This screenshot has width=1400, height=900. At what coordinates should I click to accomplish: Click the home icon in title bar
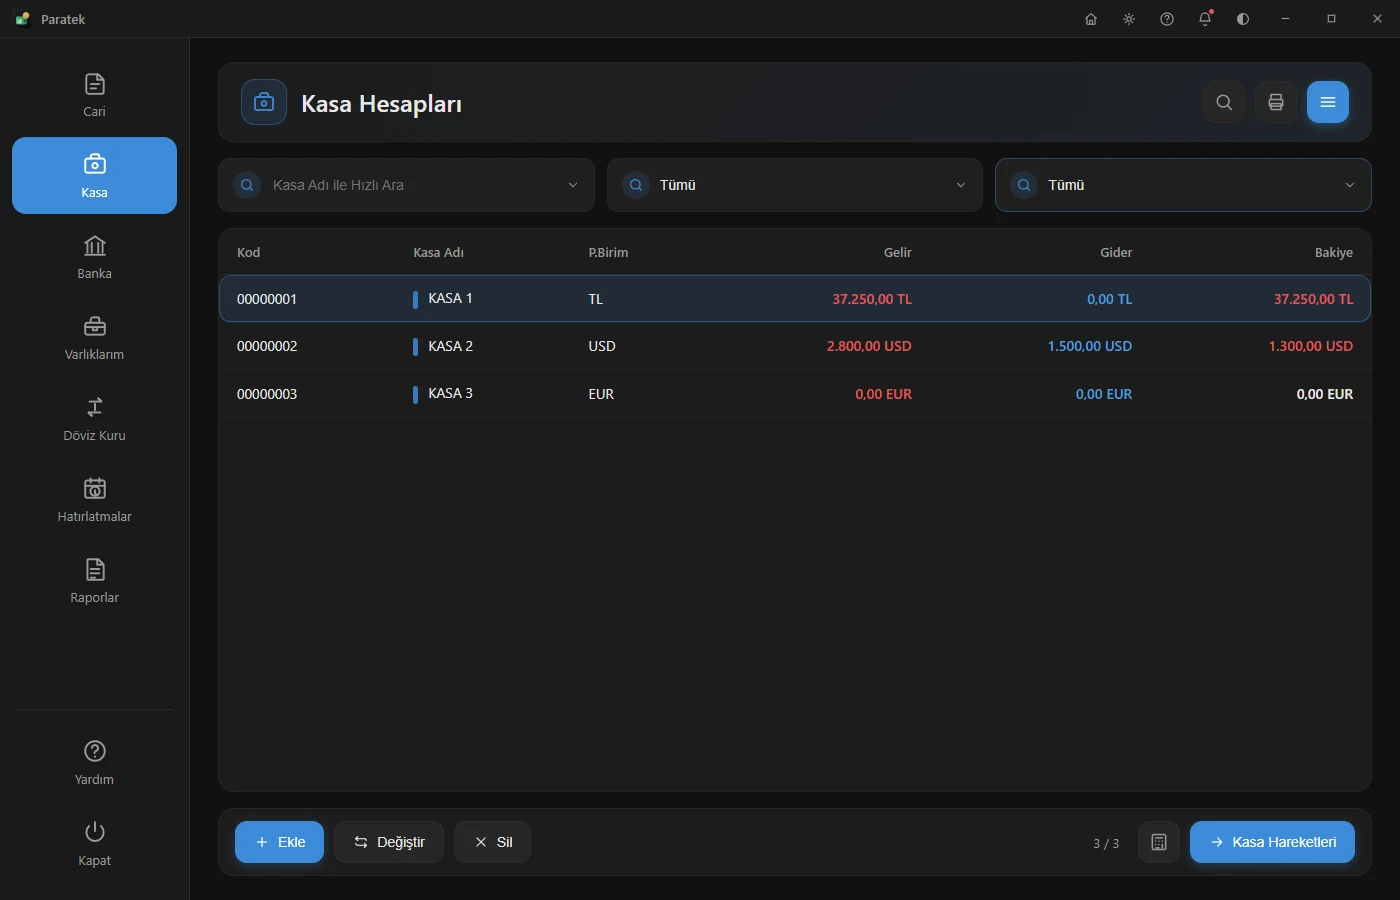(x=1091, y=19)
